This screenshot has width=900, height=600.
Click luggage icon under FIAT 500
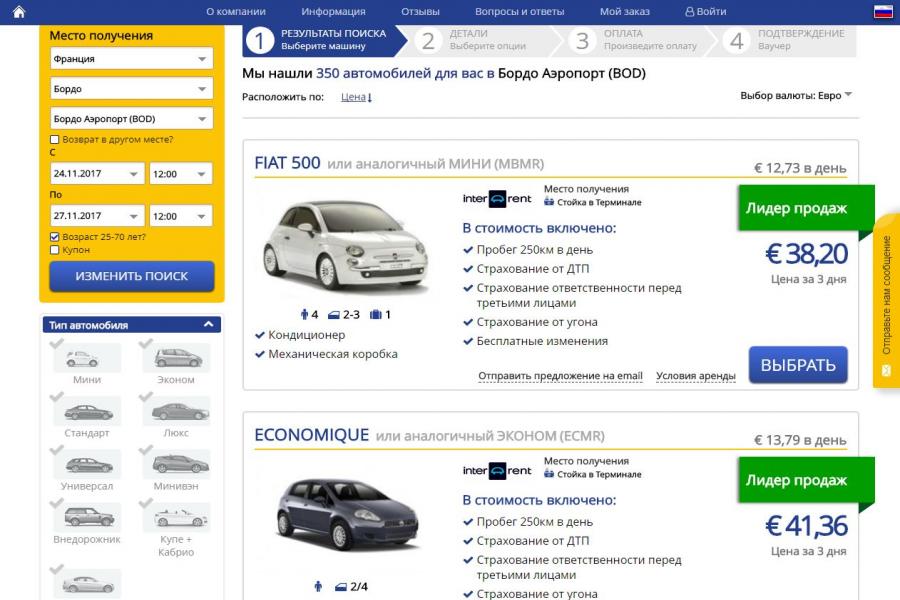[376, 314]
